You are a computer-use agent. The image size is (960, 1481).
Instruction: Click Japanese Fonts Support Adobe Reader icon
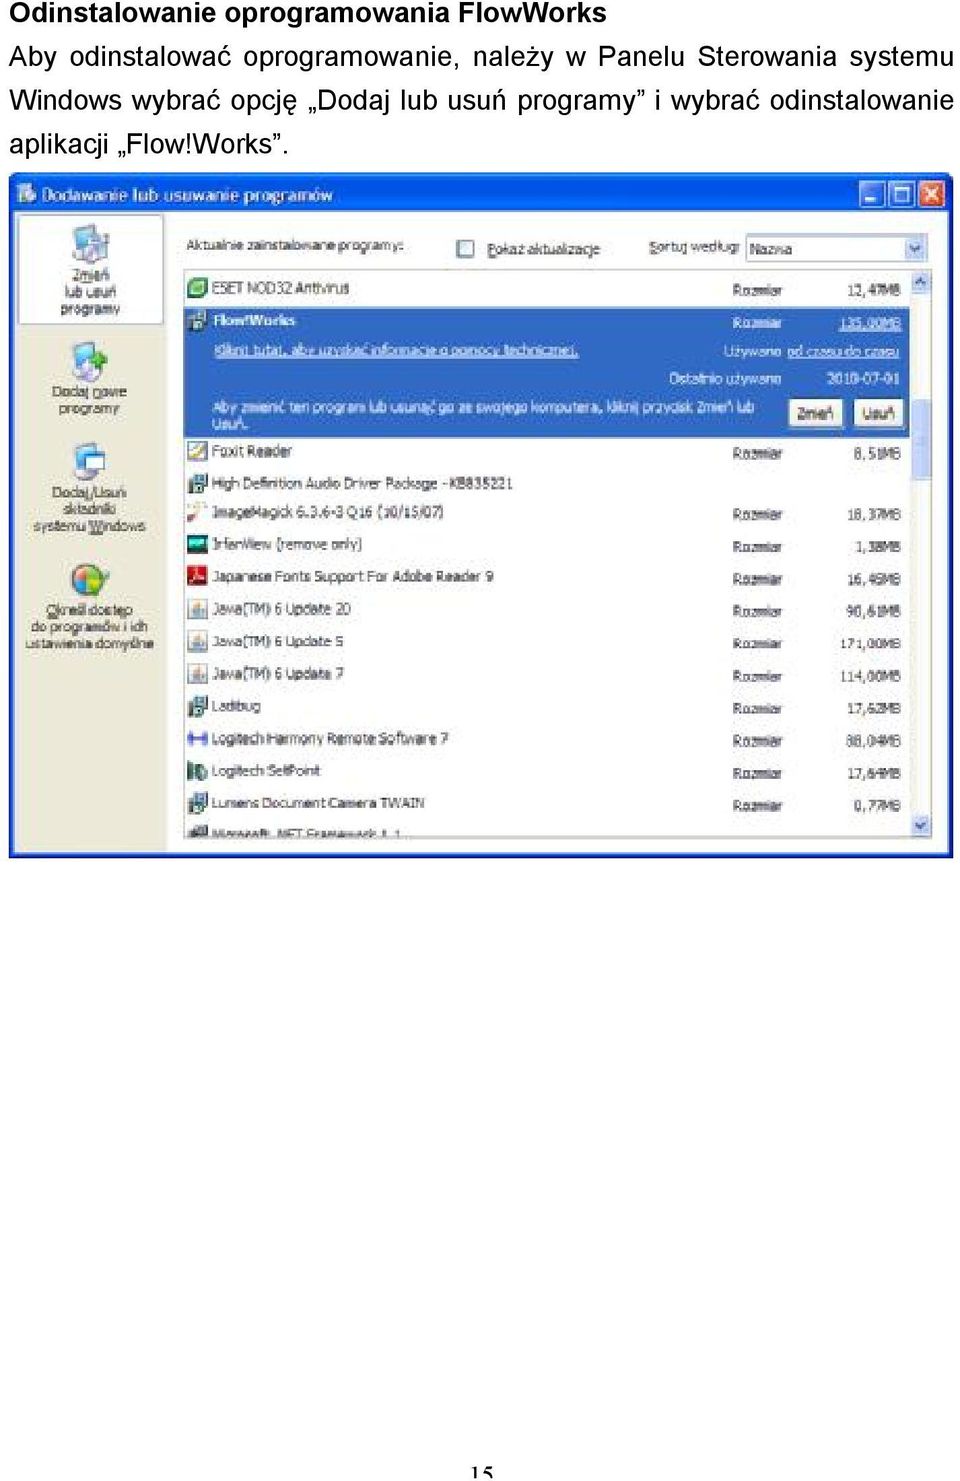click(x=197, y=576)
